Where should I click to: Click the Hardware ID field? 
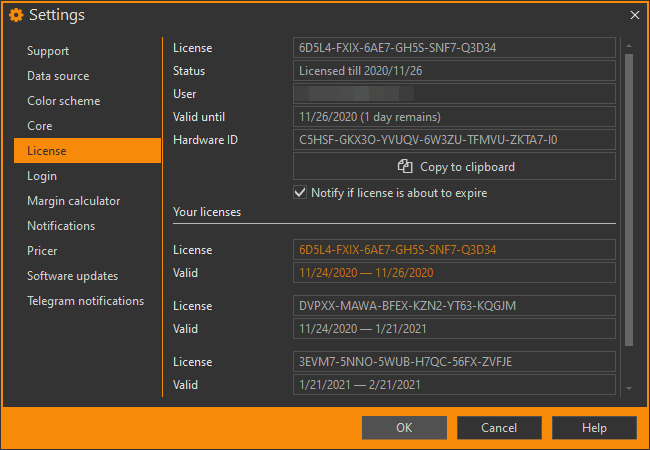click(x=454, y=140)
